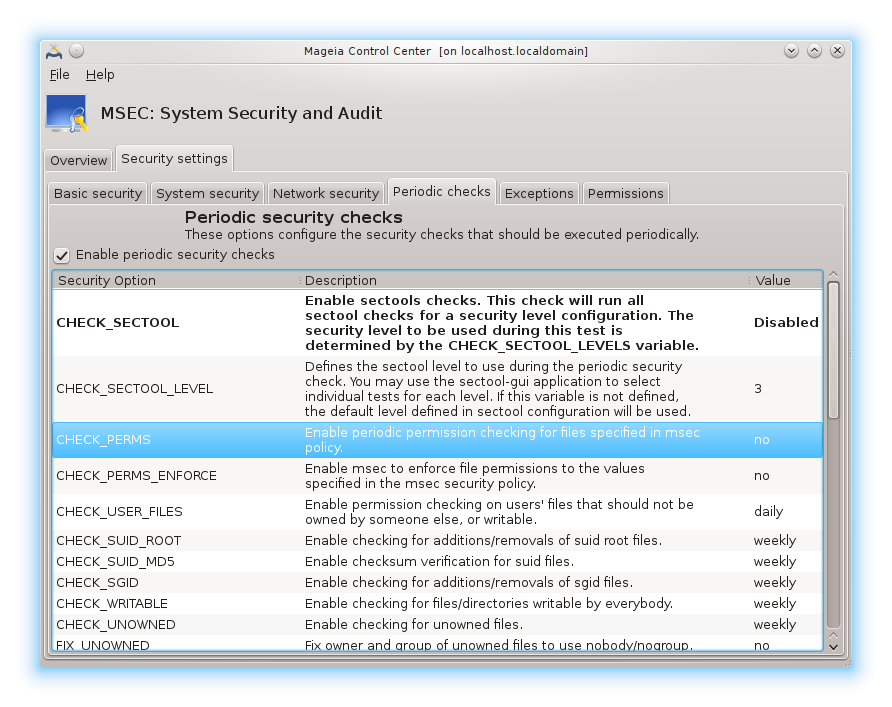This screenshot has width=892, height=707.
Task: Click the MSEC security monitor icon
Action: (66, 113)
